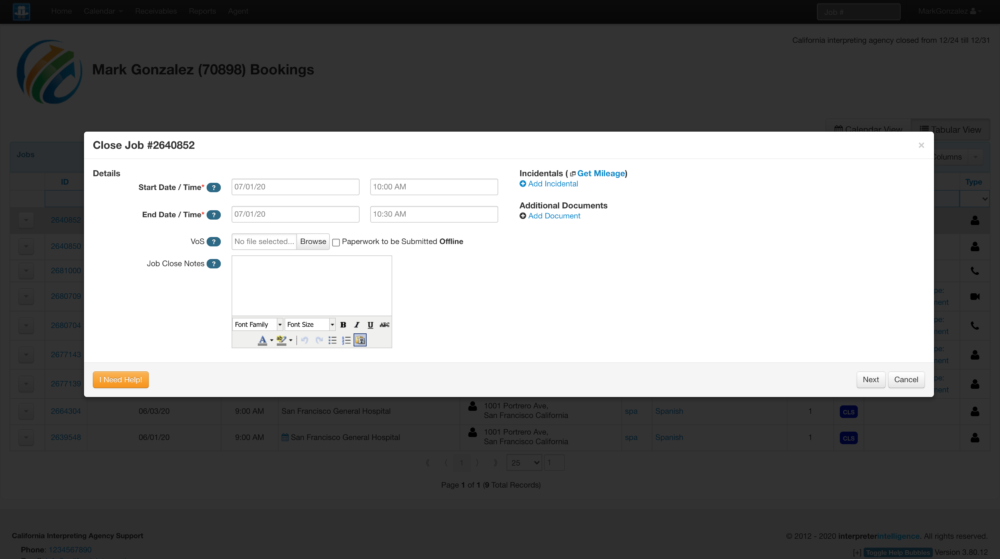Click inside Job Close Notes text area
1000x559 pixels.
[312, 286]
